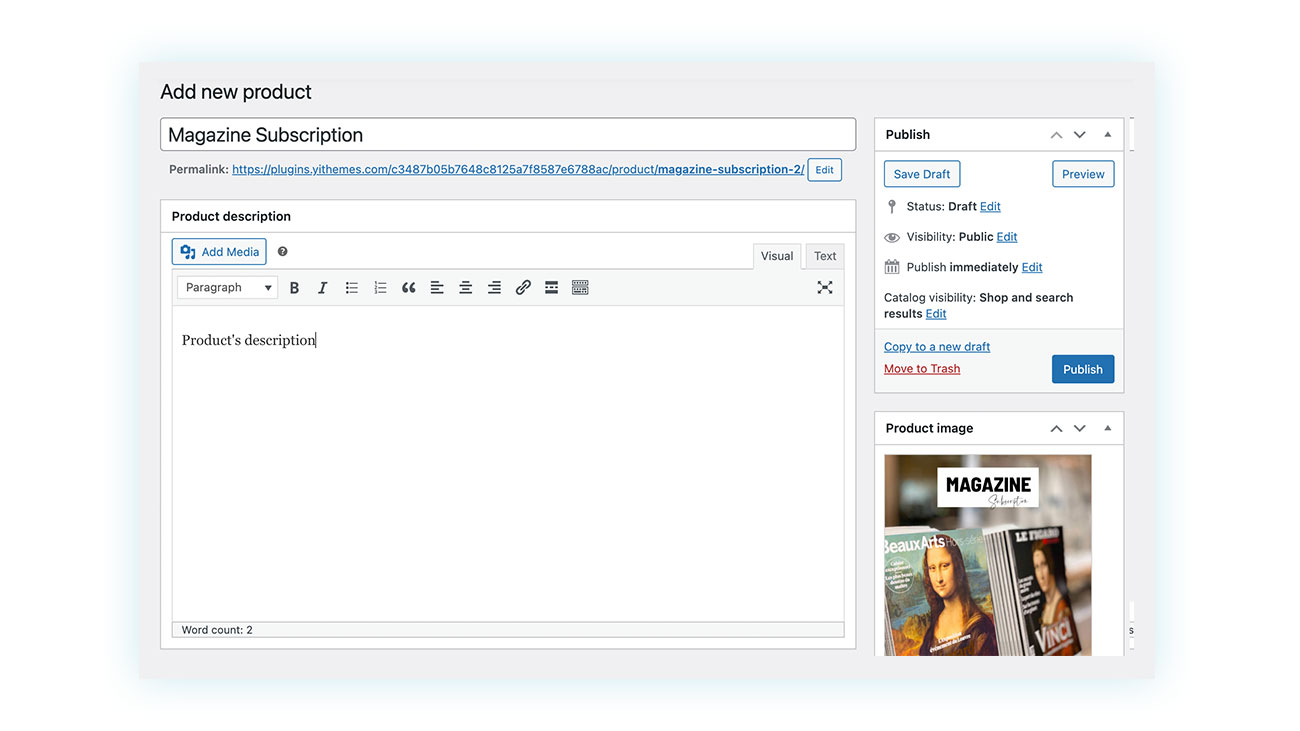Move Product image panel down

1080,428
